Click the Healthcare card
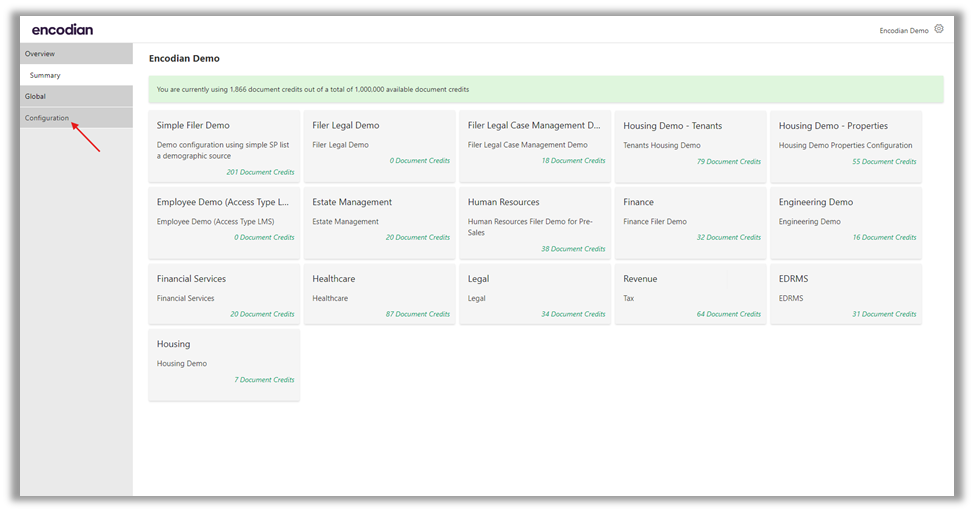 point(379,294)
